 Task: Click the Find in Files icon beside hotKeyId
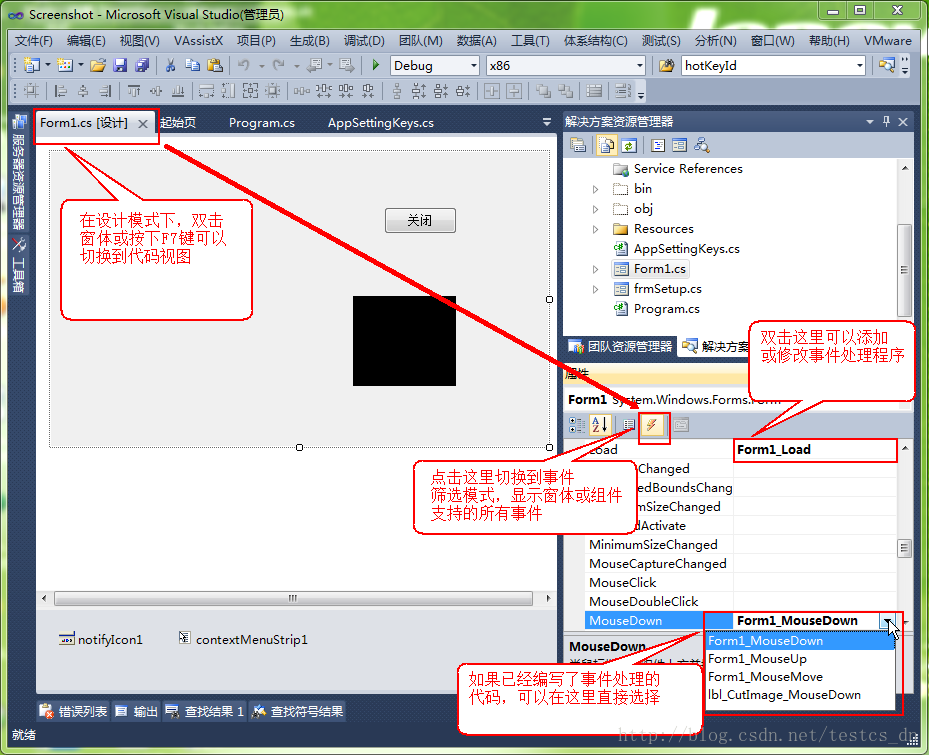(x=667, y=65)
